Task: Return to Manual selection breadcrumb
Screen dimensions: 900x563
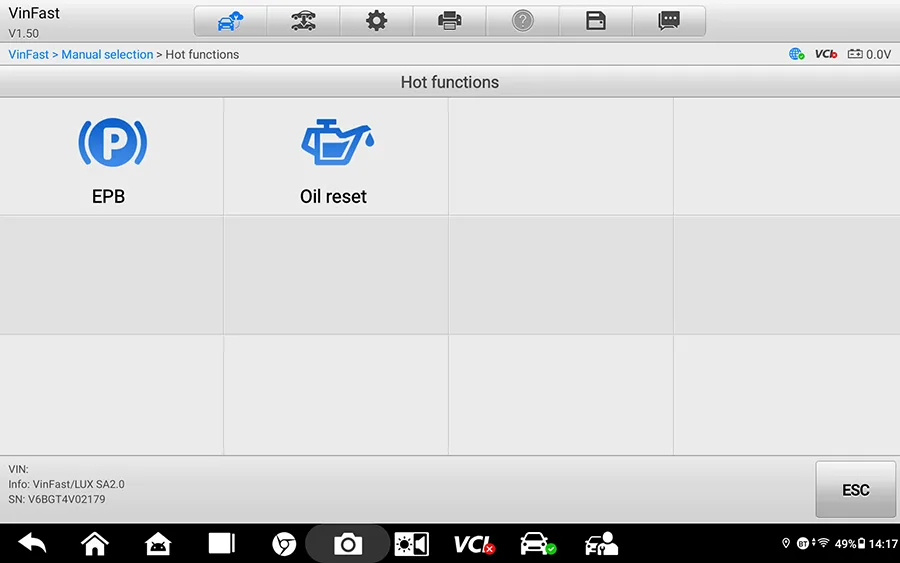Action: [x=107, y=55]
